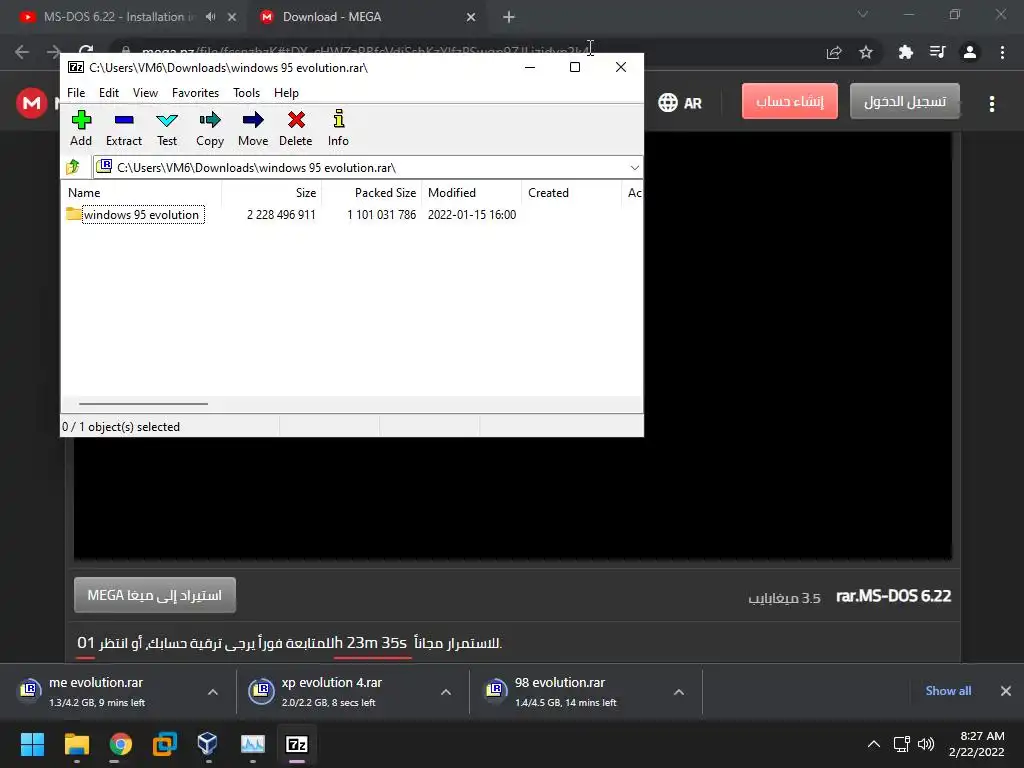Close the Chrome downloads bar

coord(1006,691)
